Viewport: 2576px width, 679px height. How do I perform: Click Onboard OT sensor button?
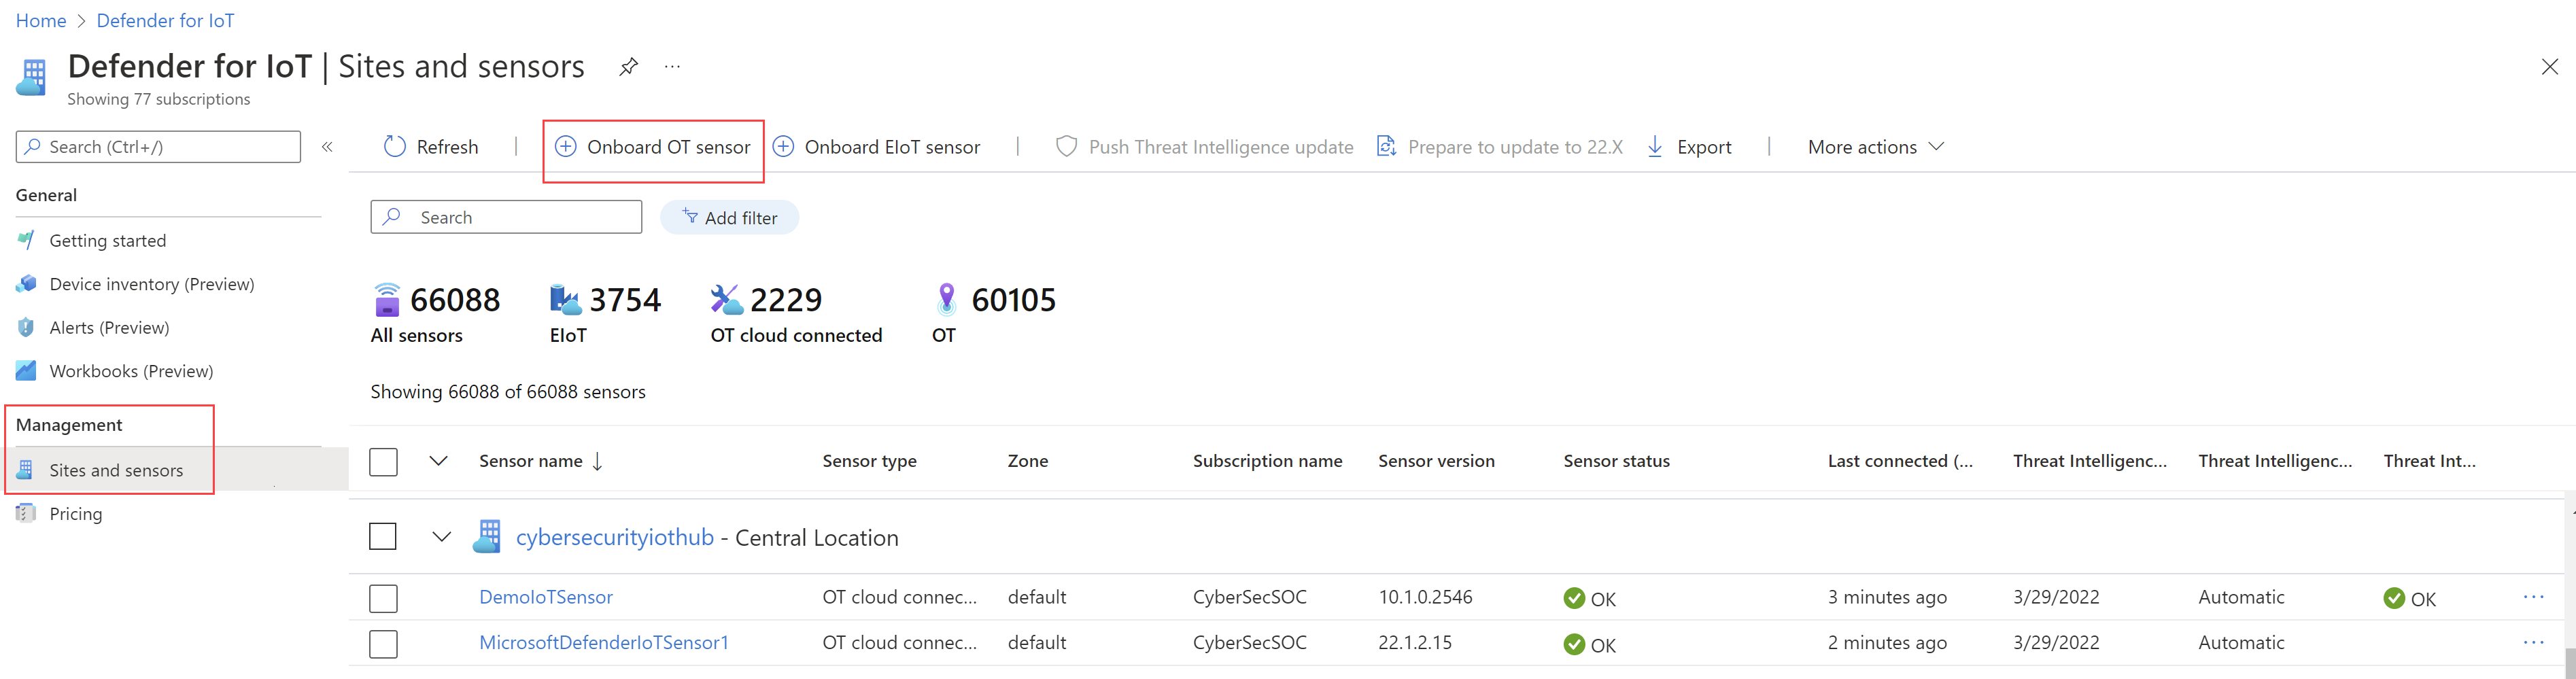653,147
